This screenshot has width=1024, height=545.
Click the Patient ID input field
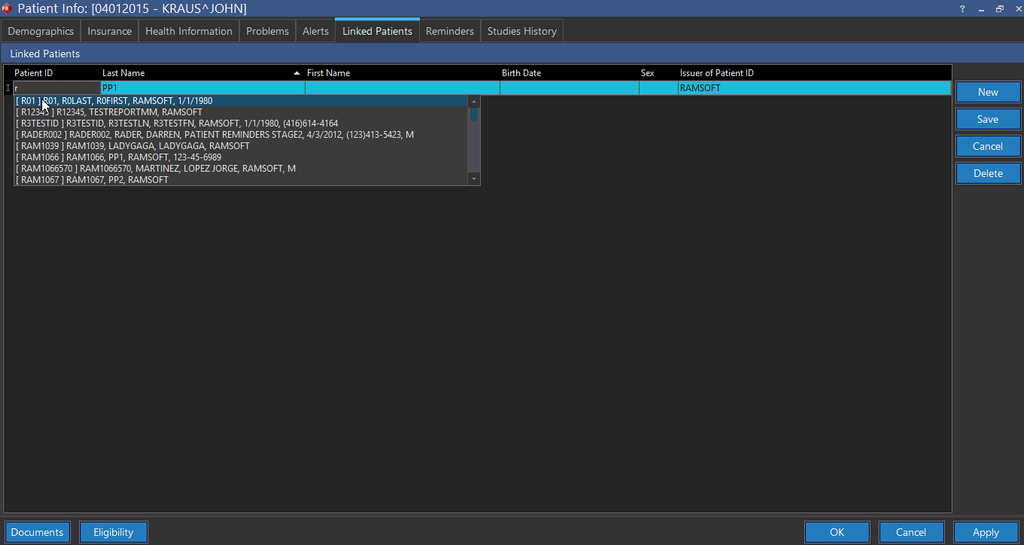pyautogui.click(x=57, y=88)
